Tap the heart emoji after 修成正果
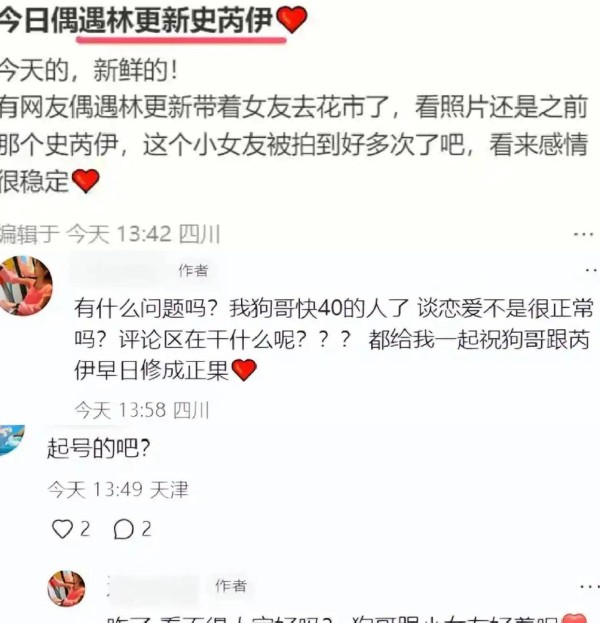 [244, 370]
